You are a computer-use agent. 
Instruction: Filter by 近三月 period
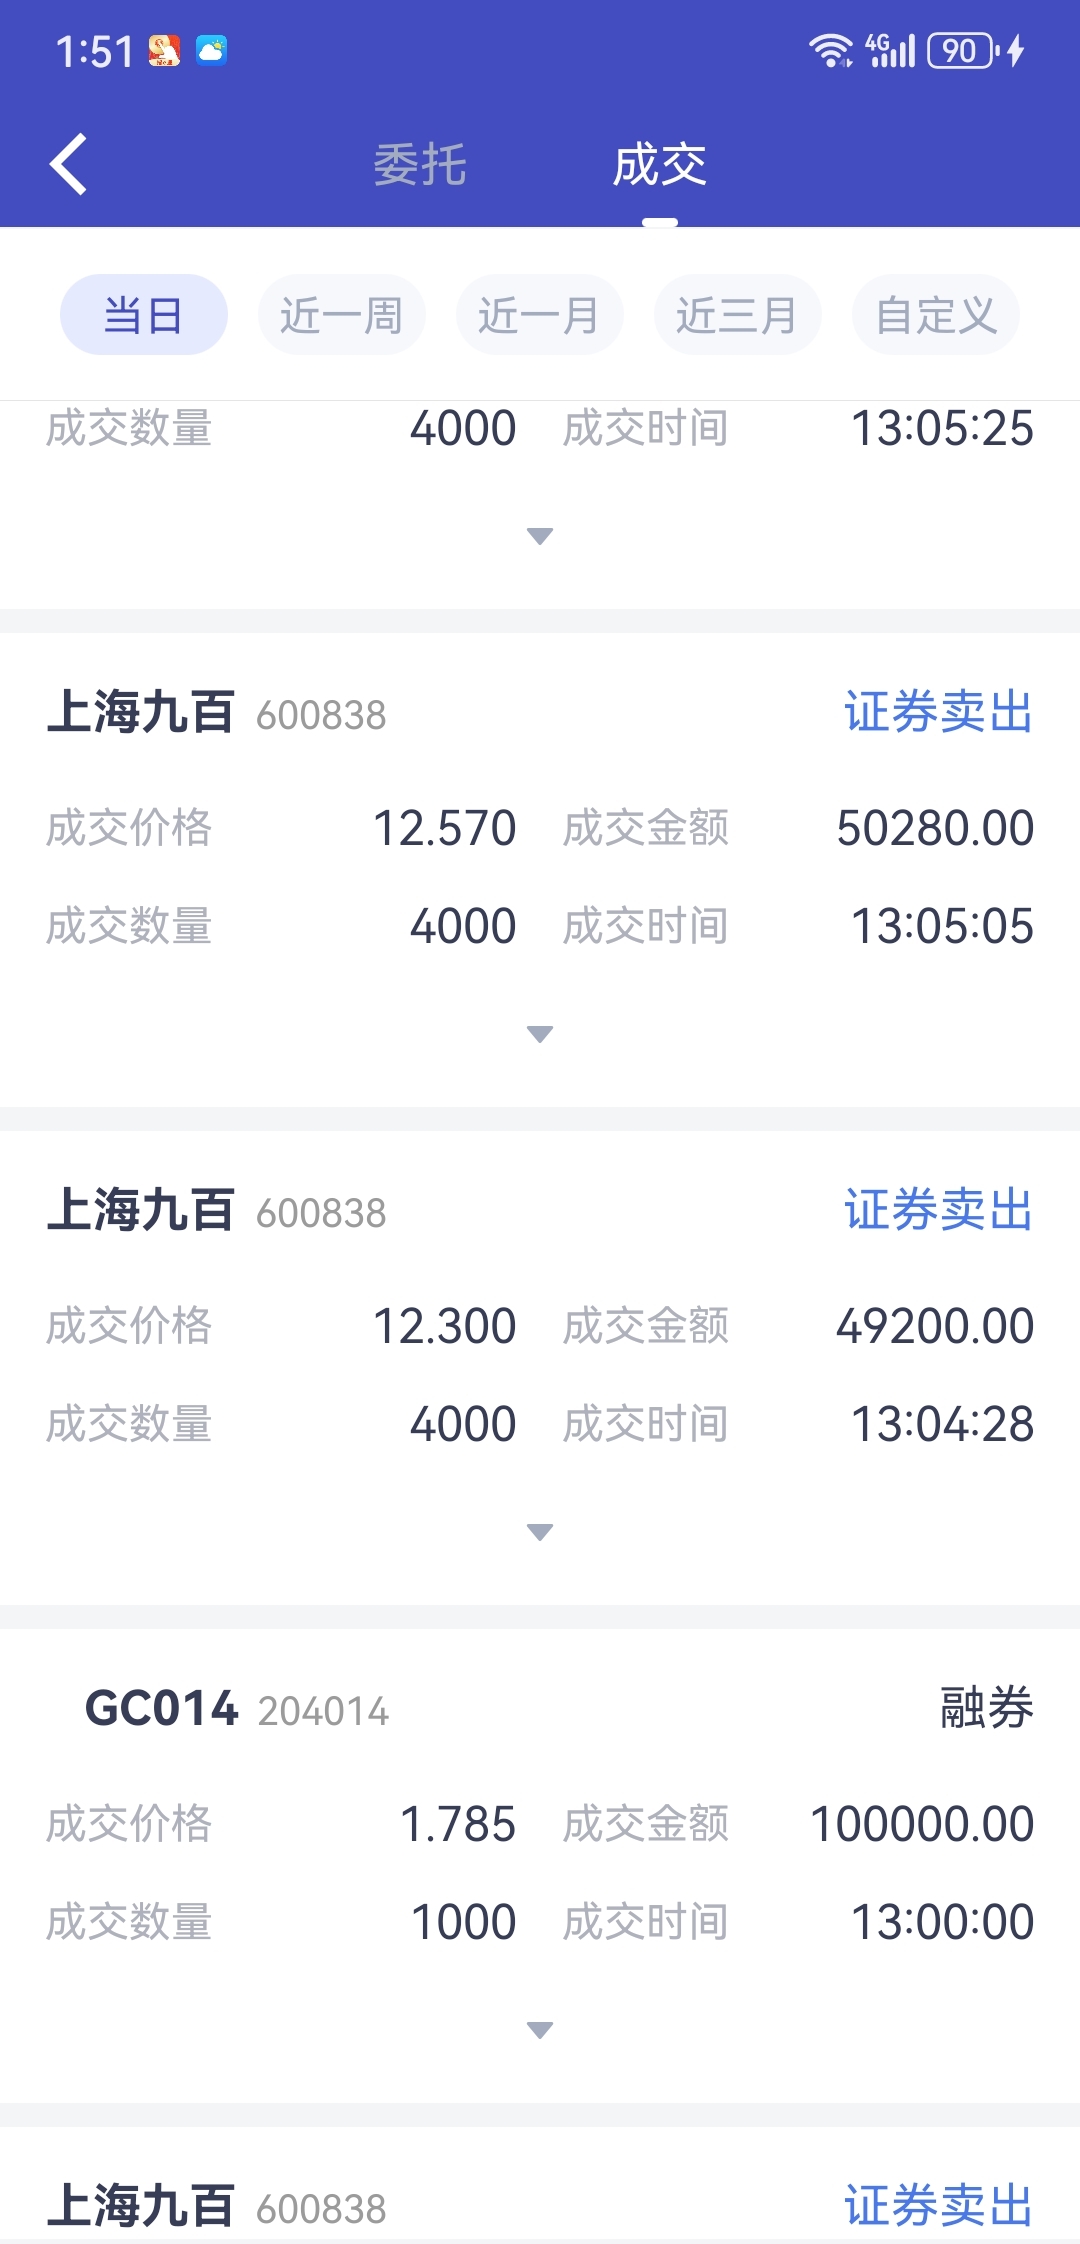coord(737,315)
